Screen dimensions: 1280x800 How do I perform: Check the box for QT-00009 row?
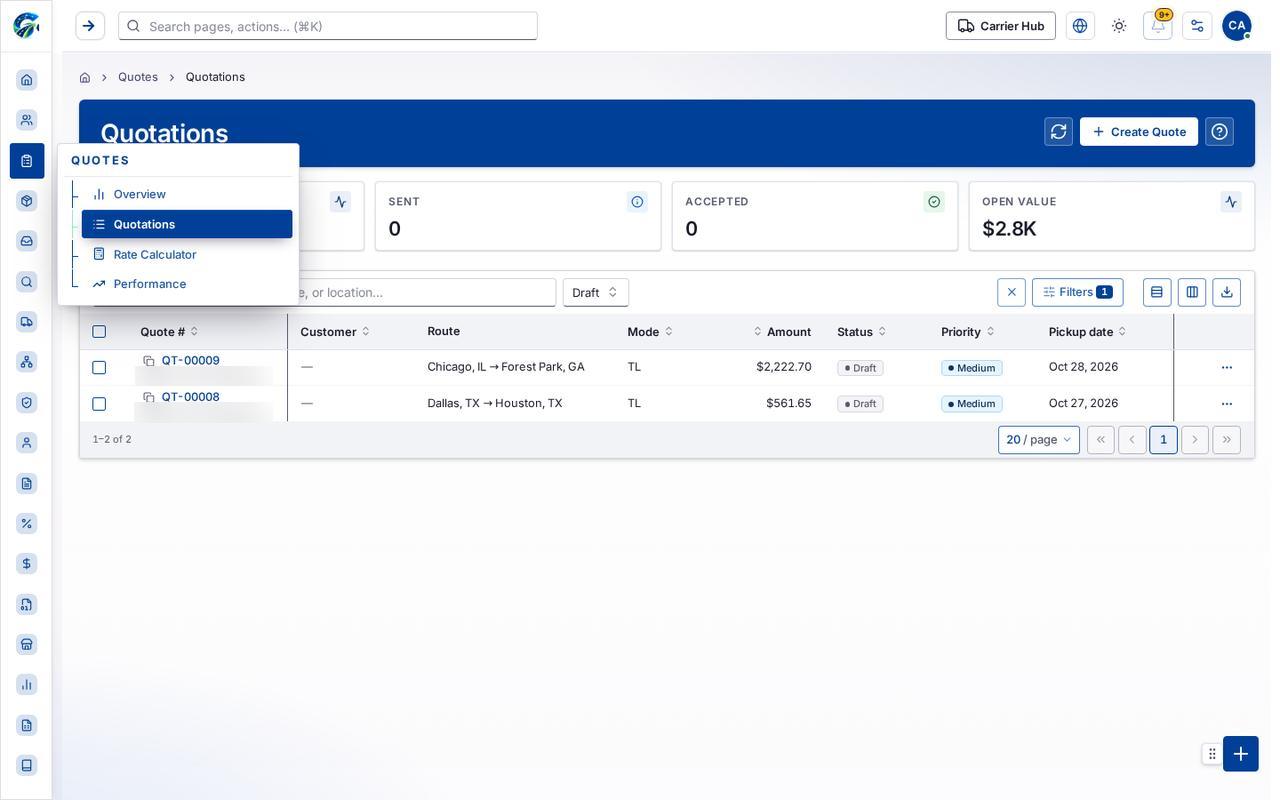click(x=99, y=368)
